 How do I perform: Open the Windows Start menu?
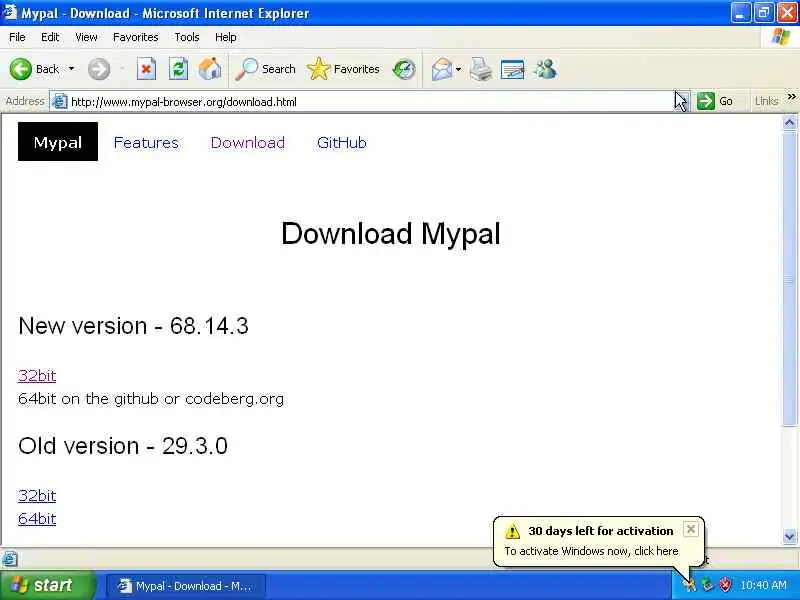coord(46,585)
